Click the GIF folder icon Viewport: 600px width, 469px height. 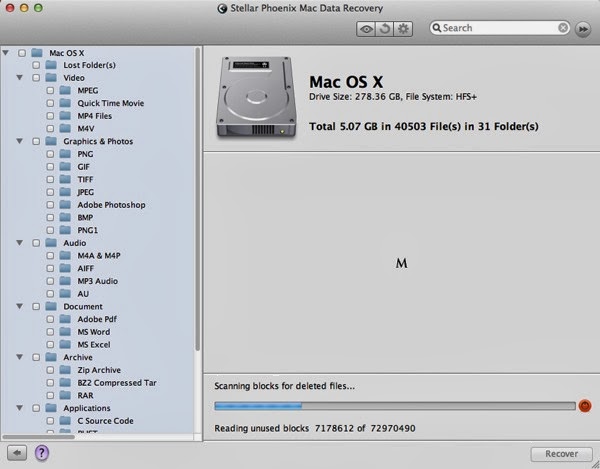coord(65,166)
